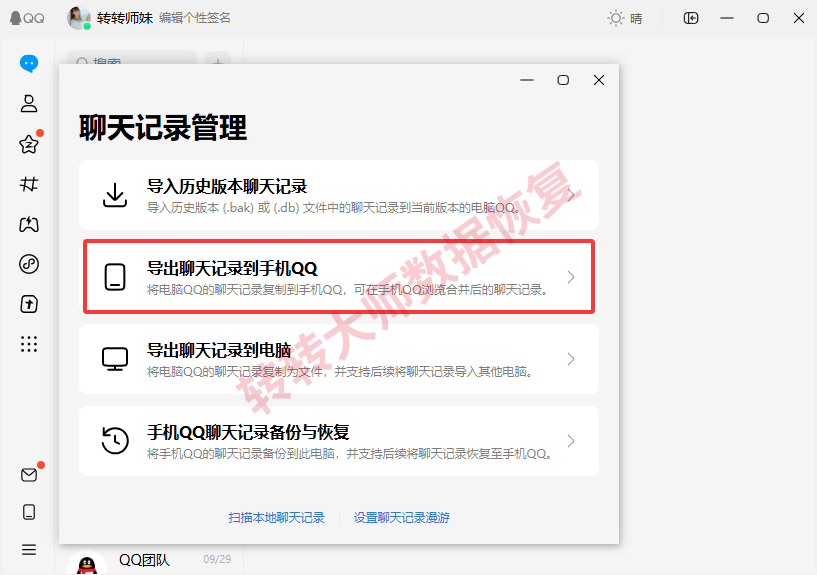Open the 设置聊天记录漫游 link
This screenshot has width=817, height=575.
coord(401,518)
